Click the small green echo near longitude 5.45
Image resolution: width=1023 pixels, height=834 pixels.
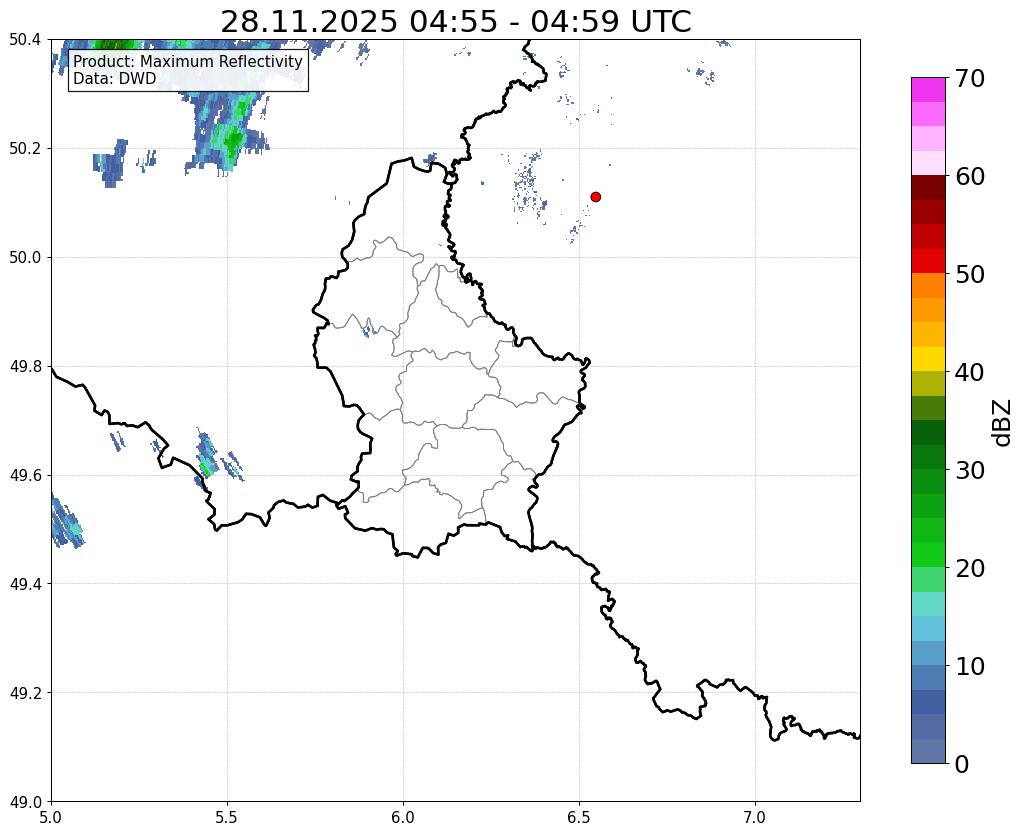[x=207, y=468]
